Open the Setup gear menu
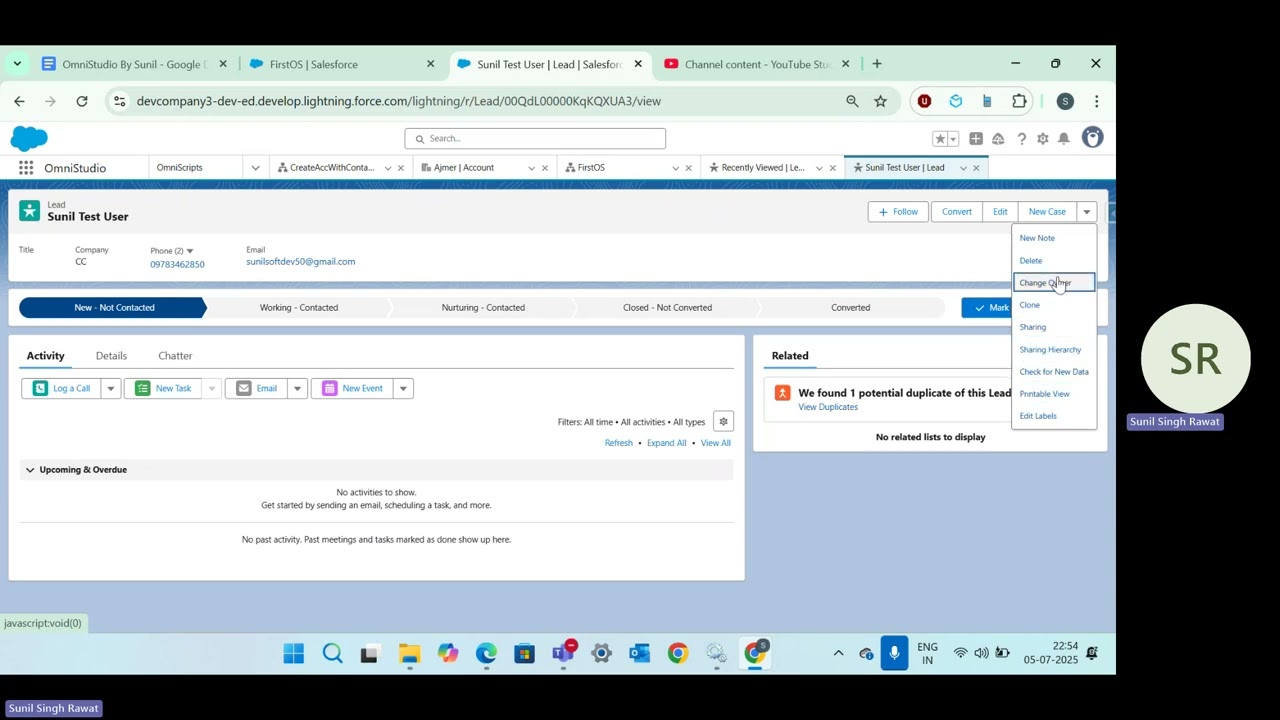Screen dimensions: 1280x720 click(1042, 139)
